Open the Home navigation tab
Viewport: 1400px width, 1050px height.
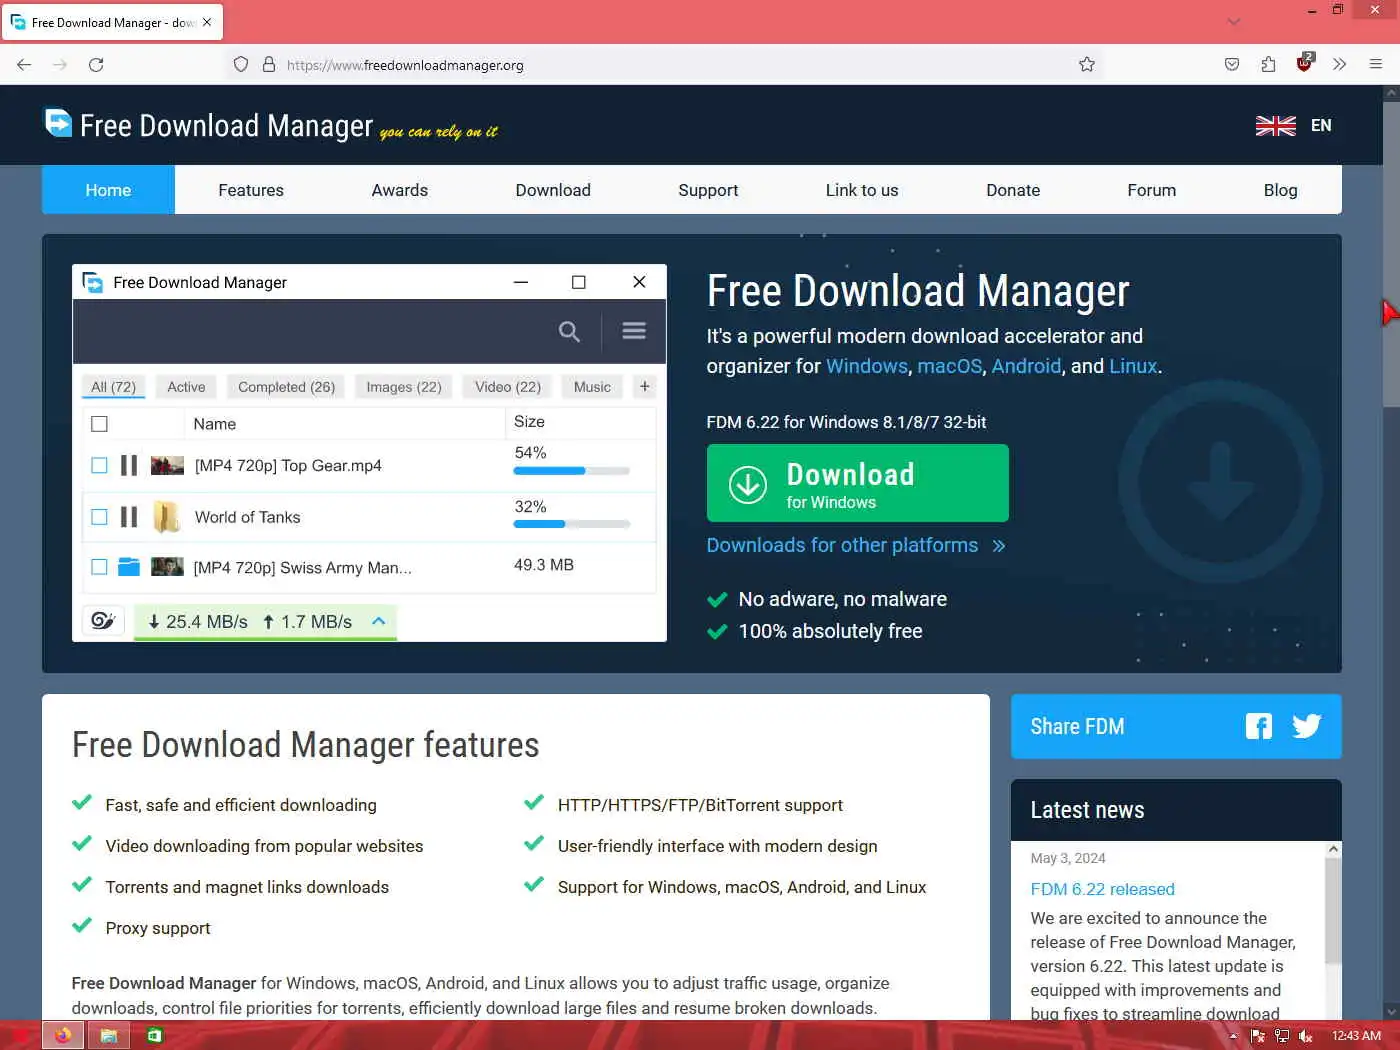tap(108, 190)
